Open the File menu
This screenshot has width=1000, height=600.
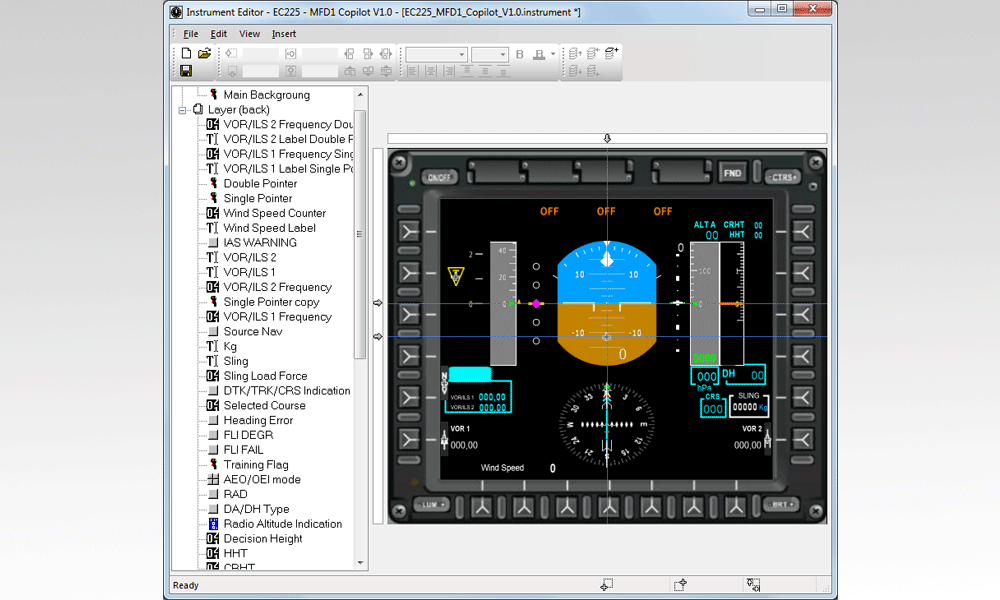190,33
